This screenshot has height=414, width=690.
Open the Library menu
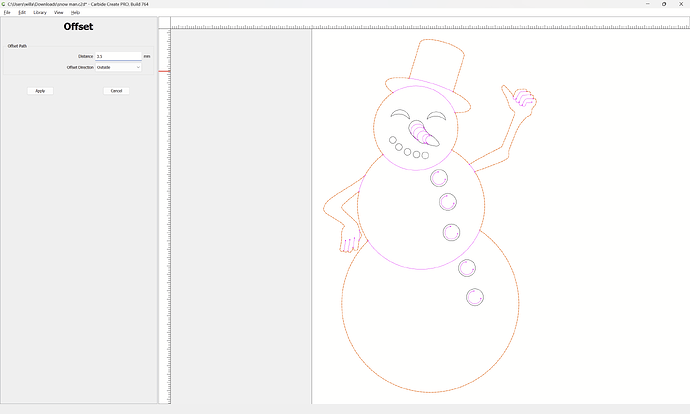[x=40, y=12]
